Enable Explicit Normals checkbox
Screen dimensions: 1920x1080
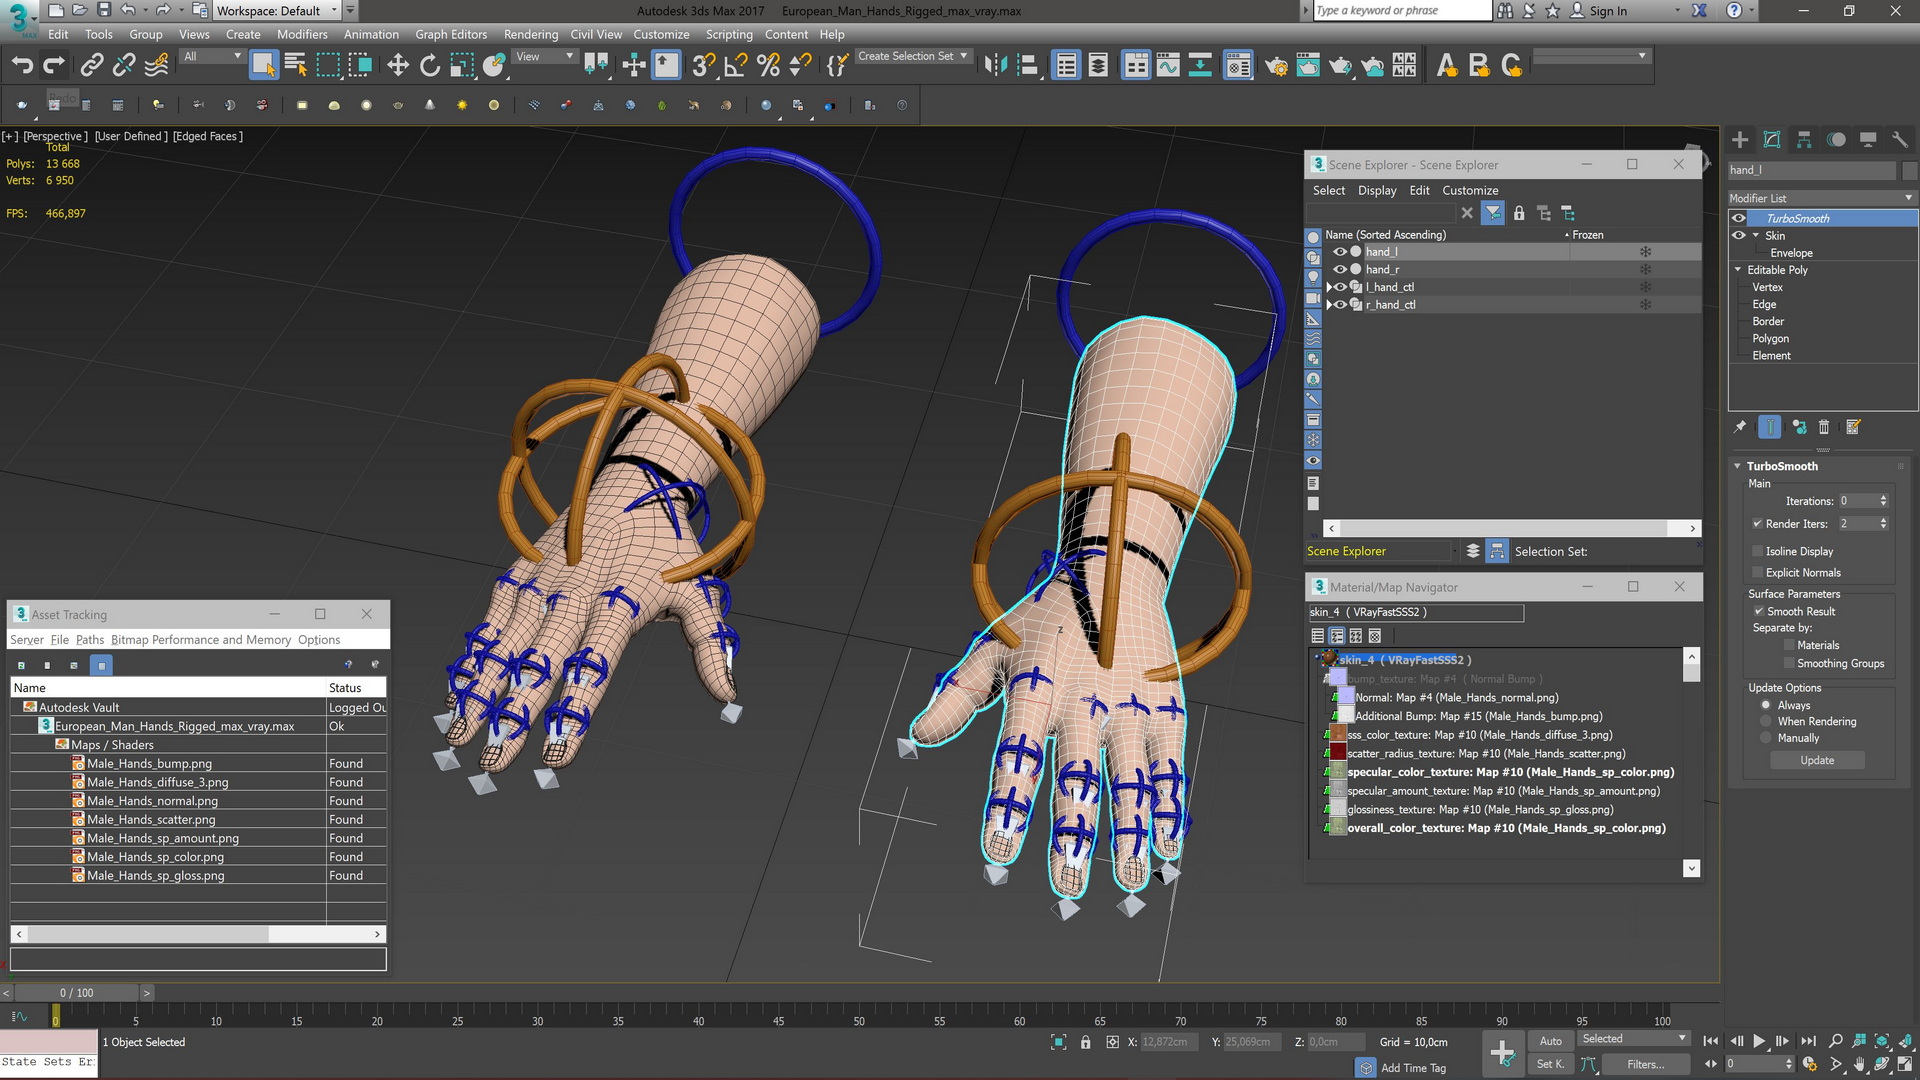tap(1757, 573)
